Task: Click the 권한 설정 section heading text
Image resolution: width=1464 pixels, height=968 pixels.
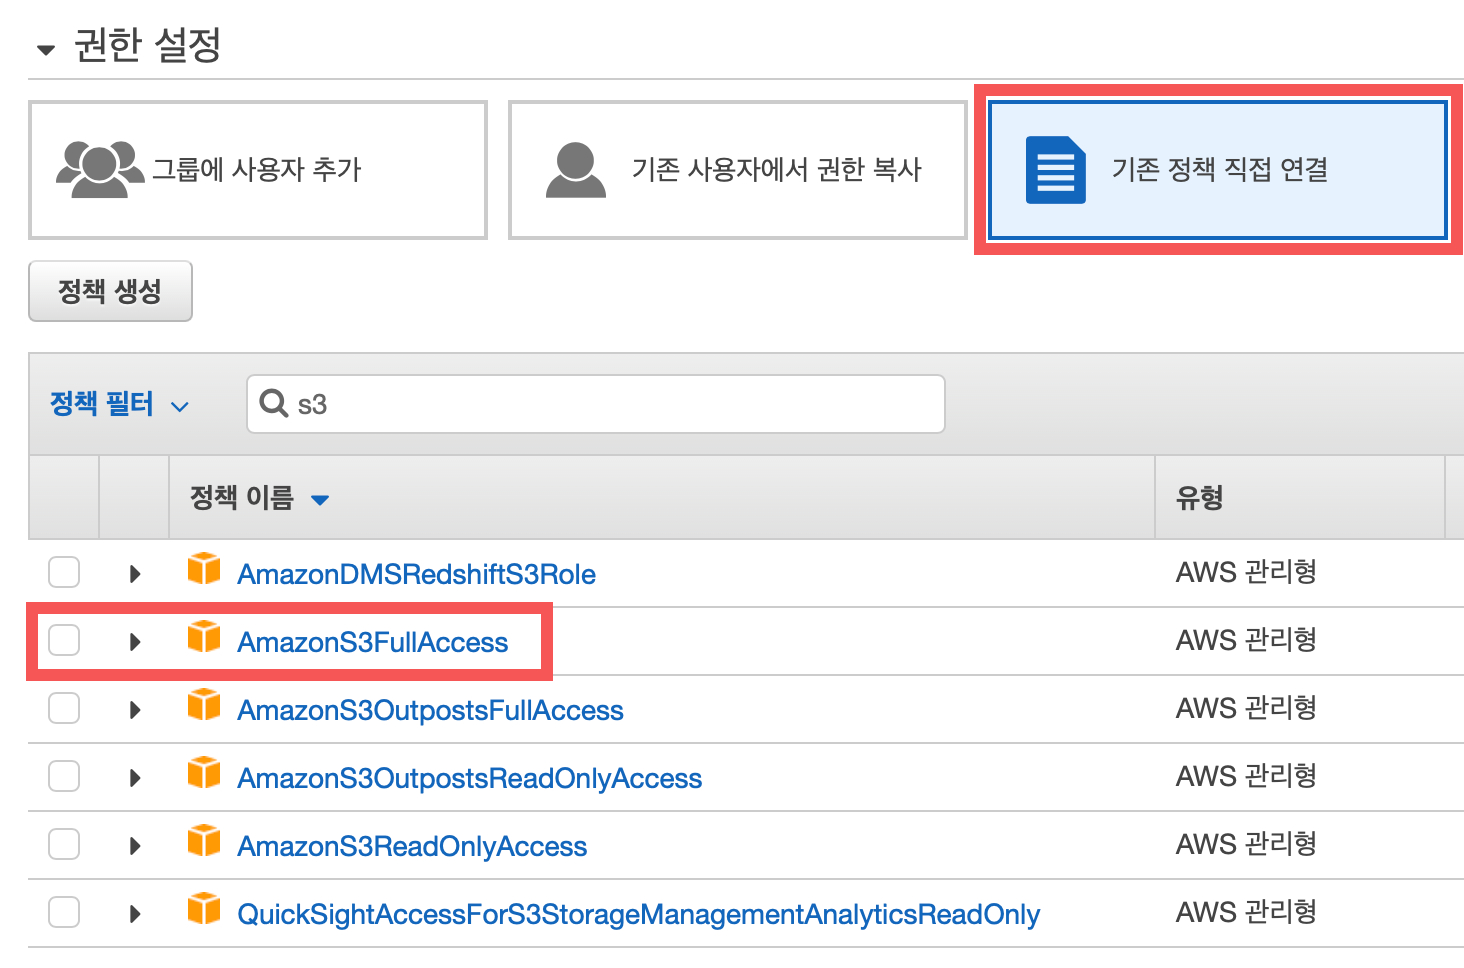Action: pos(147,45)
